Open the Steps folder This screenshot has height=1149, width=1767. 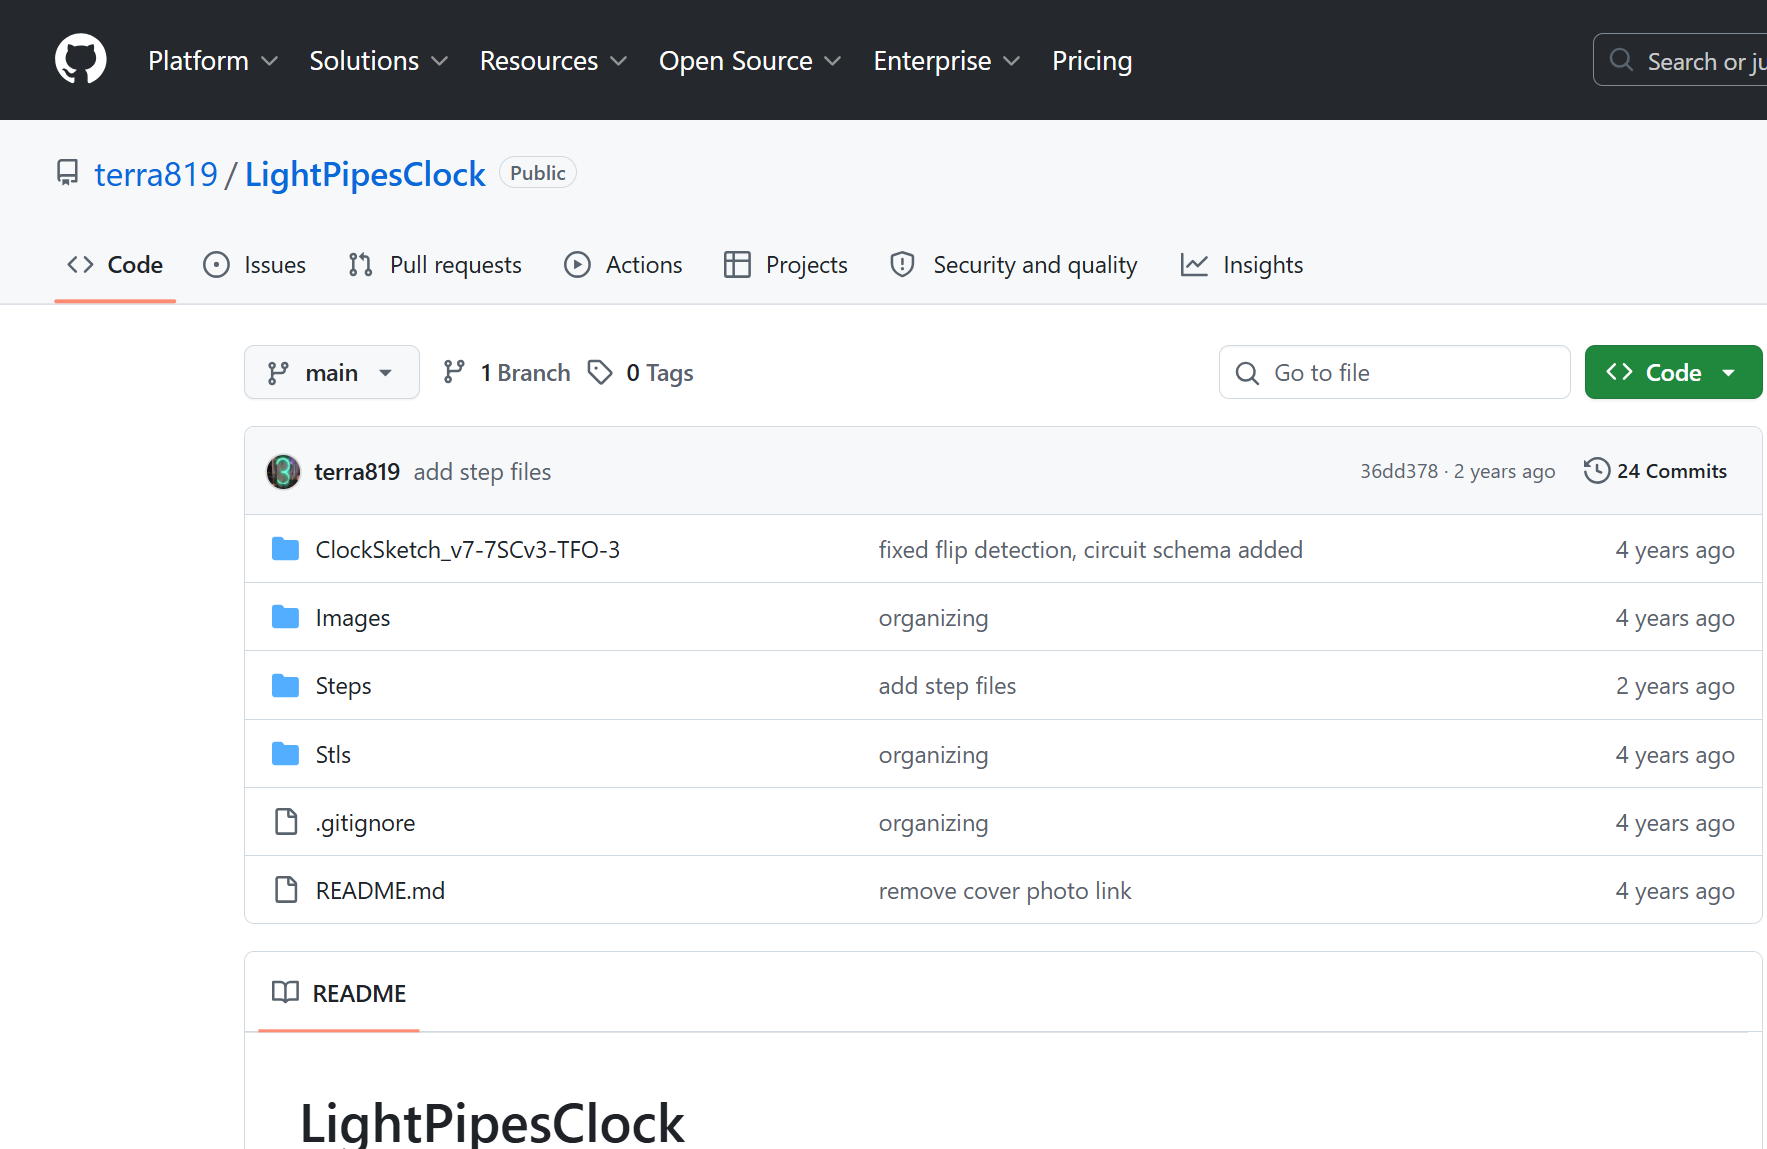click(343, 686)
